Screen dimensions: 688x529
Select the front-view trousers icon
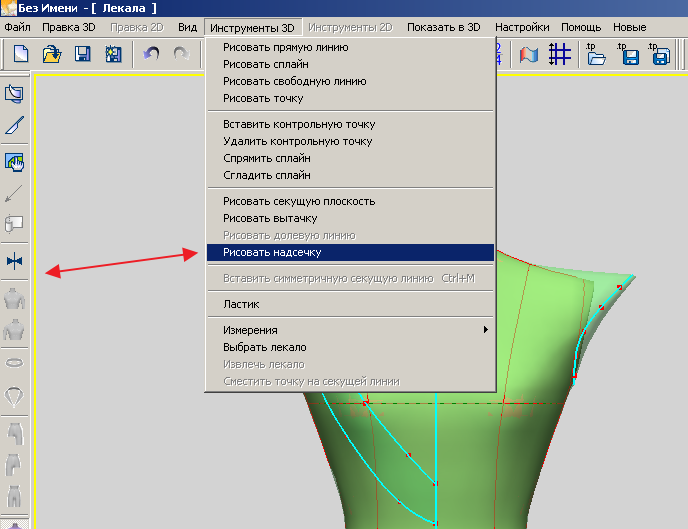click(14, 496)
